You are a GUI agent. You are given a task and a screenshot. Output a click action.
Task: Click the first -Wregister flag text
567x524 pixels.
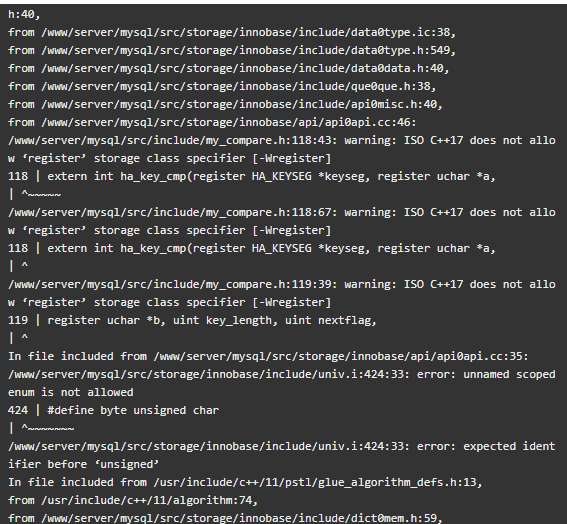[292, 158]
